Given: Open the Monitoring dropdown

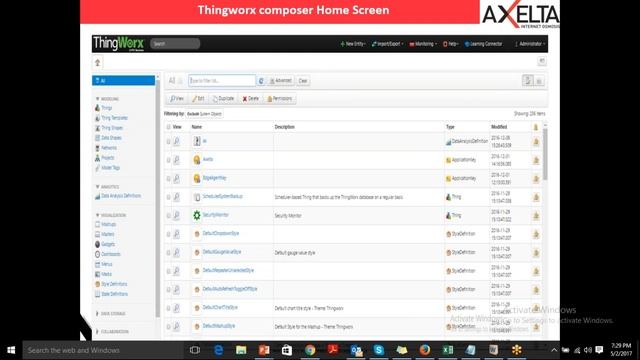Looking at the screenshot, I should point(423,44).
